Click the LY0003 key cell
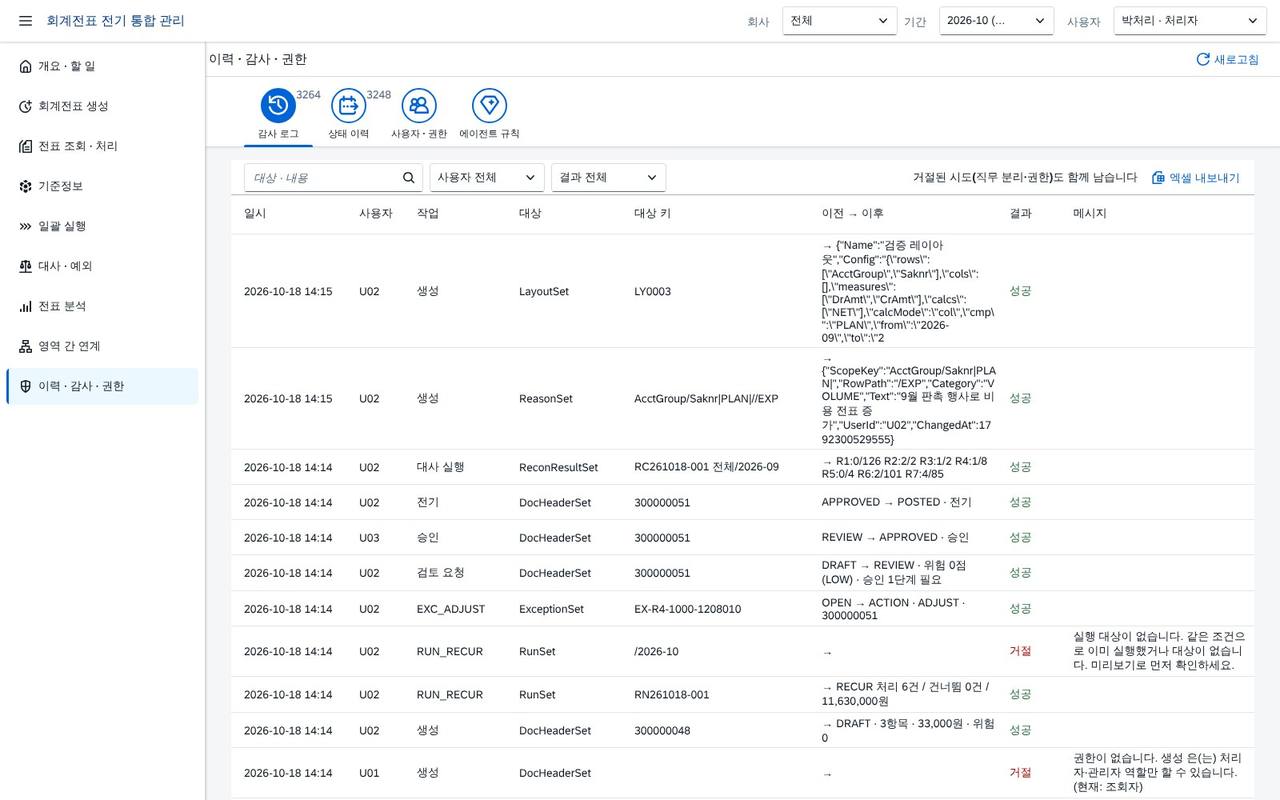1280x800 pixels. click(653, 292)
